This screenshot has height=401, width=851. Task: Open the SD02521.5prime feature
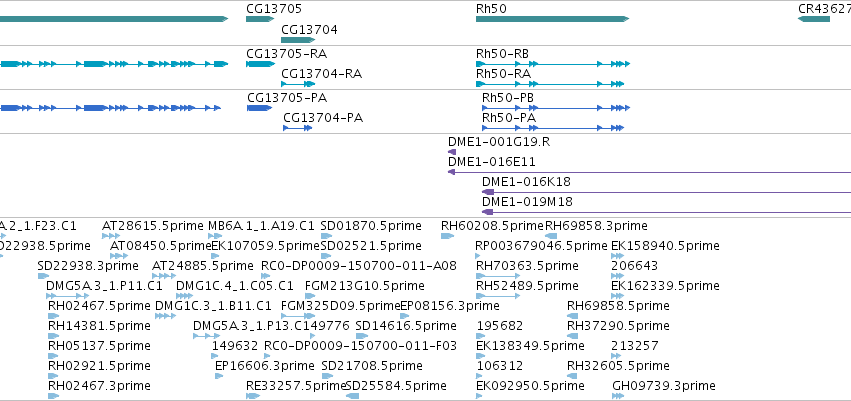point(326,256)
